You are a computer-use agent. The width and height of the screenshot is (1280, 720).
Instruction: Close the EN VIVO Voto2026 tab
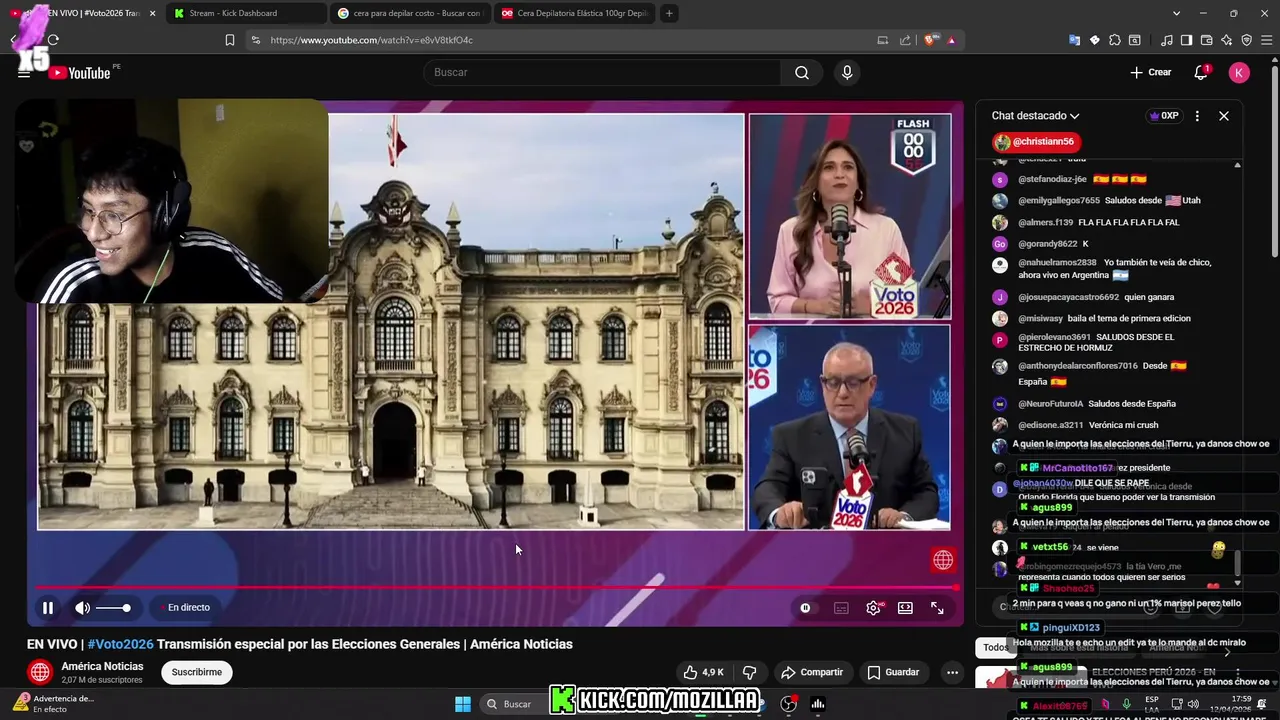152,13
